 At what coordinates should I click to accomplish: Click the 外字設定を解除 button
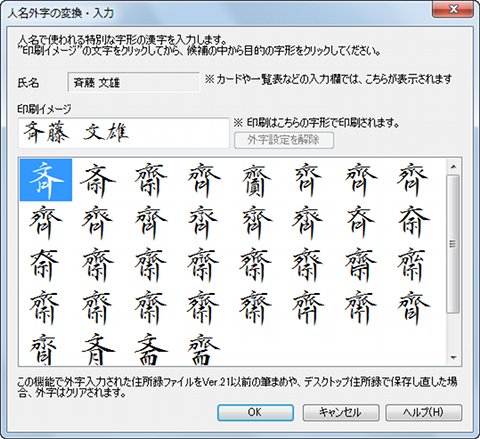[x=284, y=140]
